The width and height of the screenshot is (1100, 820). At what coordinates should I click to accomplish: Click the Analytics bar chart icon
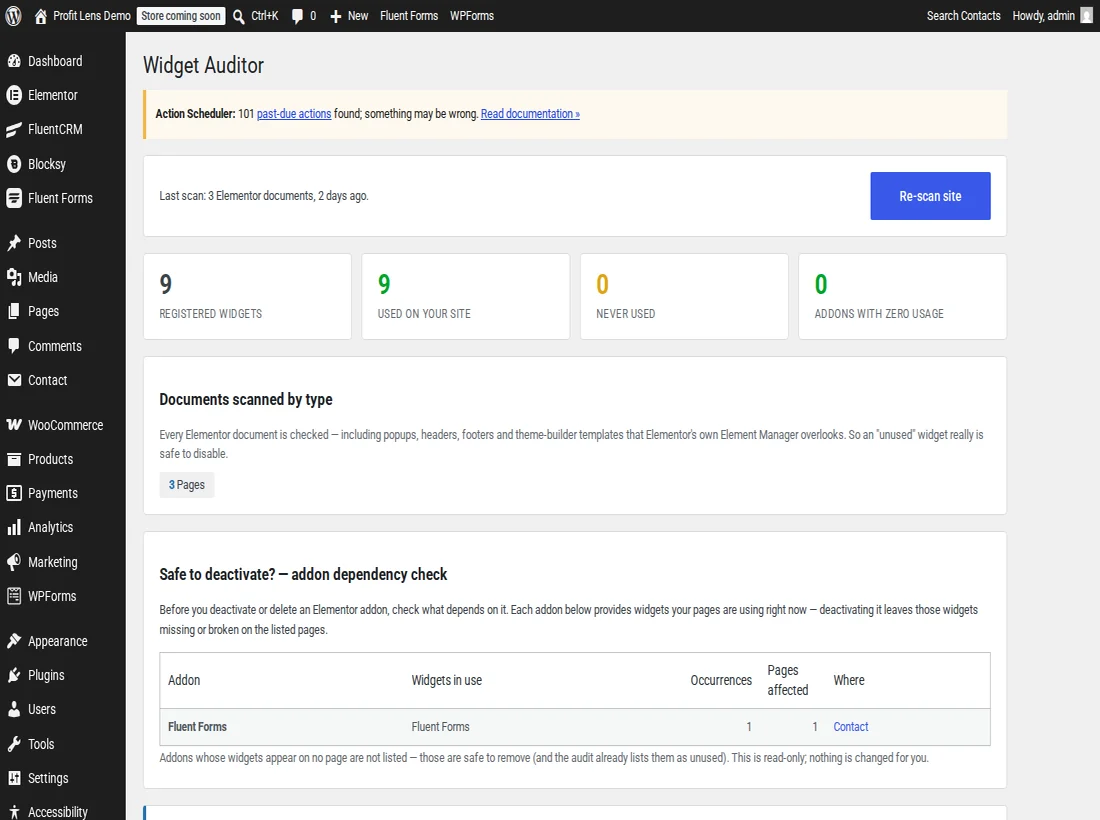coord(14,527)
